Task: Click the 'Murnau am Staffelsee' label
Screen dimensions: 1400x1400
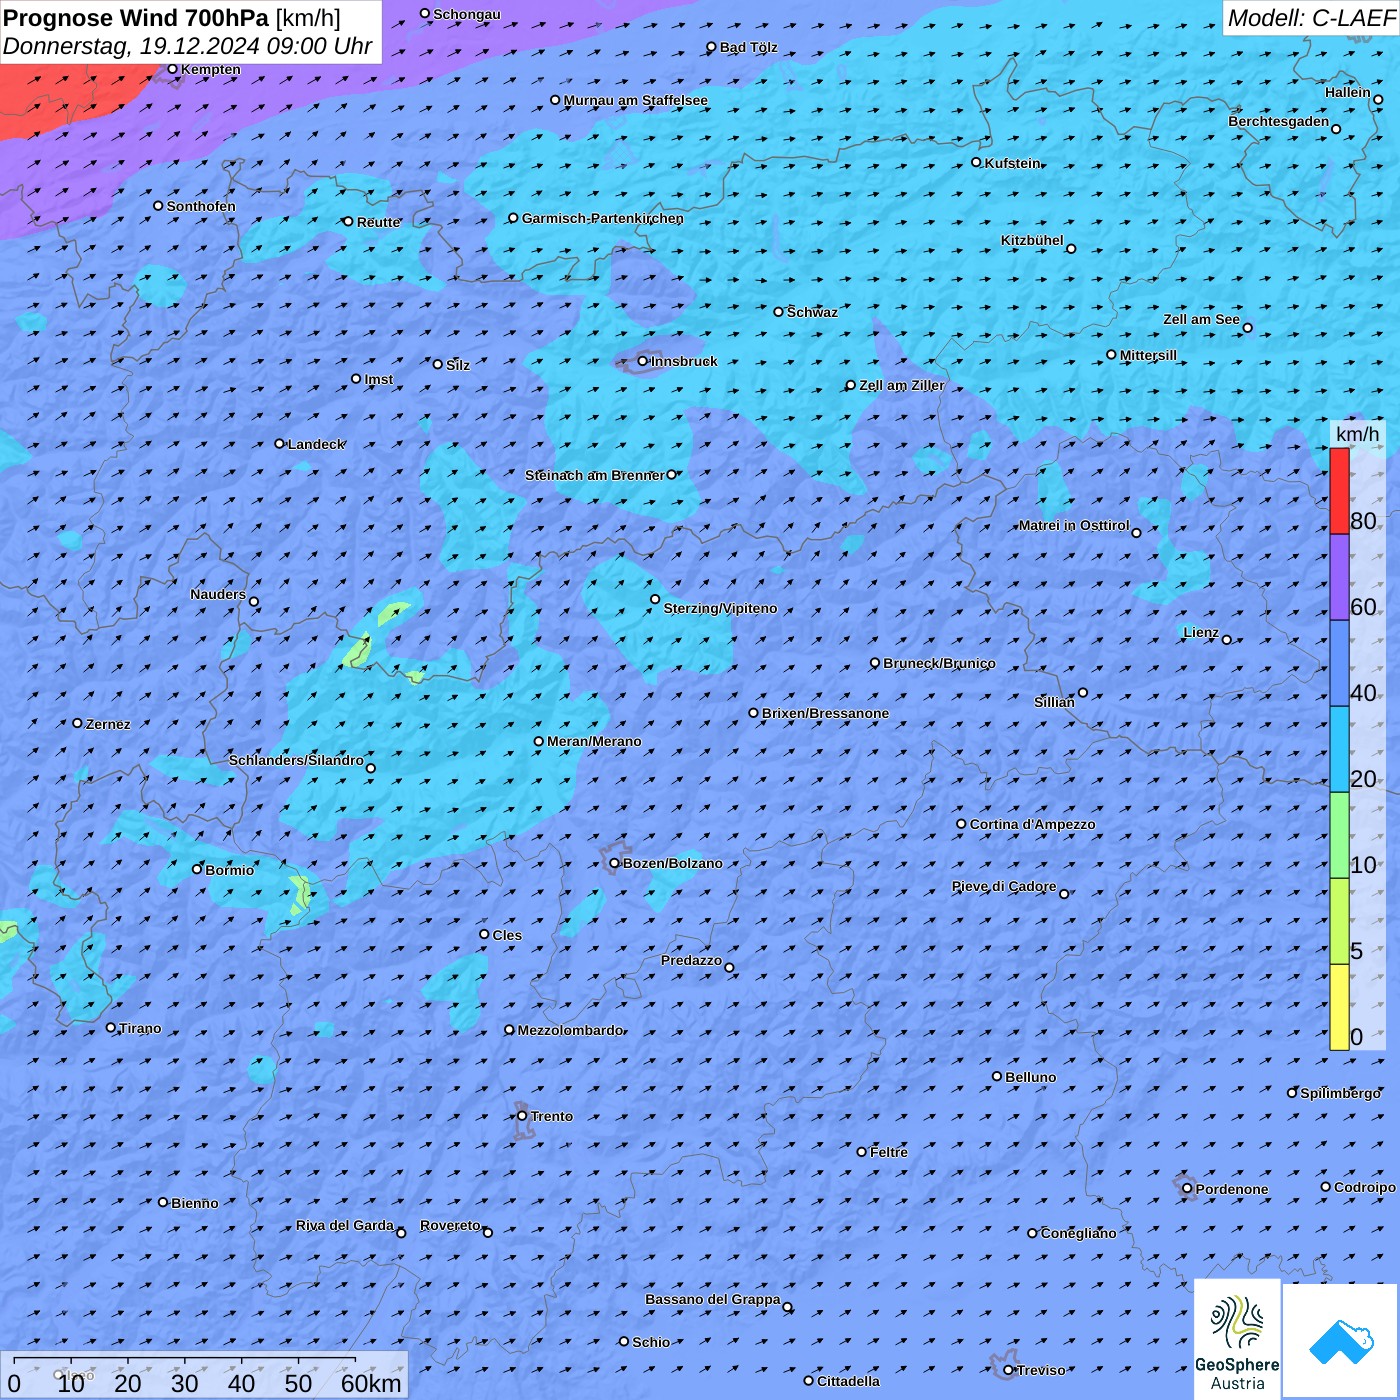Action: (x=636, y=100)
